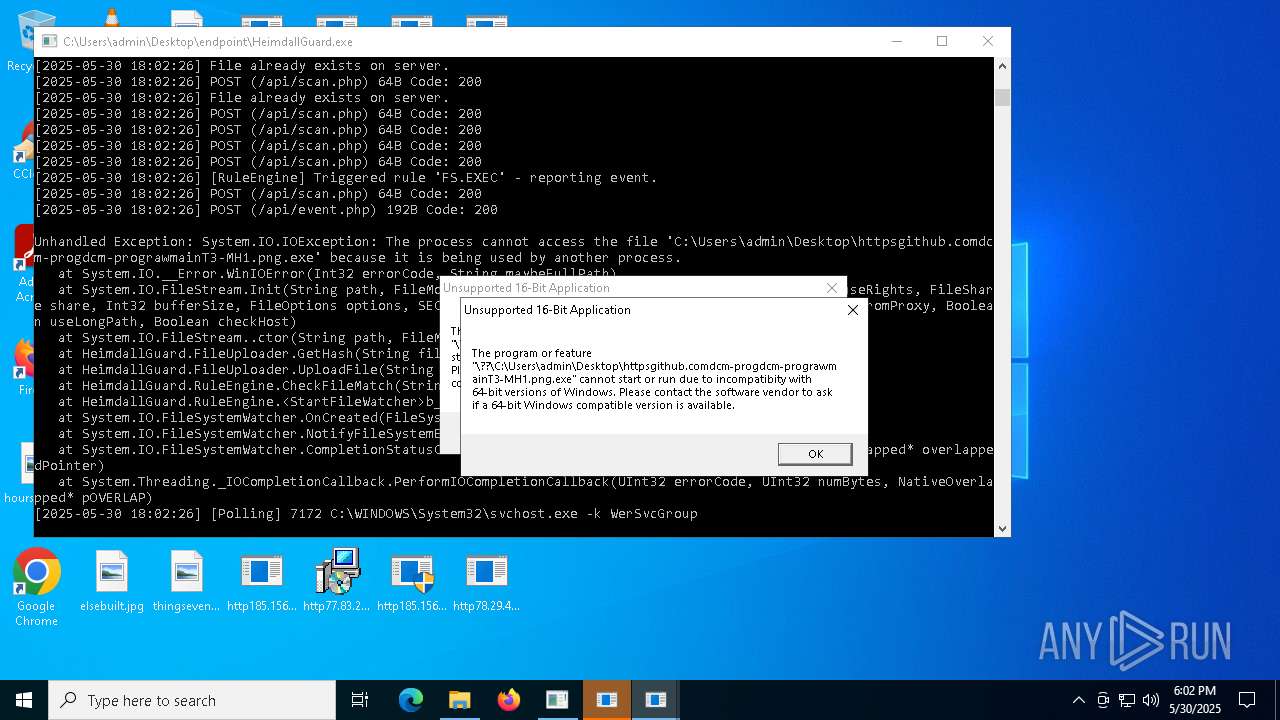The image size is (1280, 720).
Task: Click the 'POST (/api/event.php) 192B Code: 200' line
Action: coord(266,210)
